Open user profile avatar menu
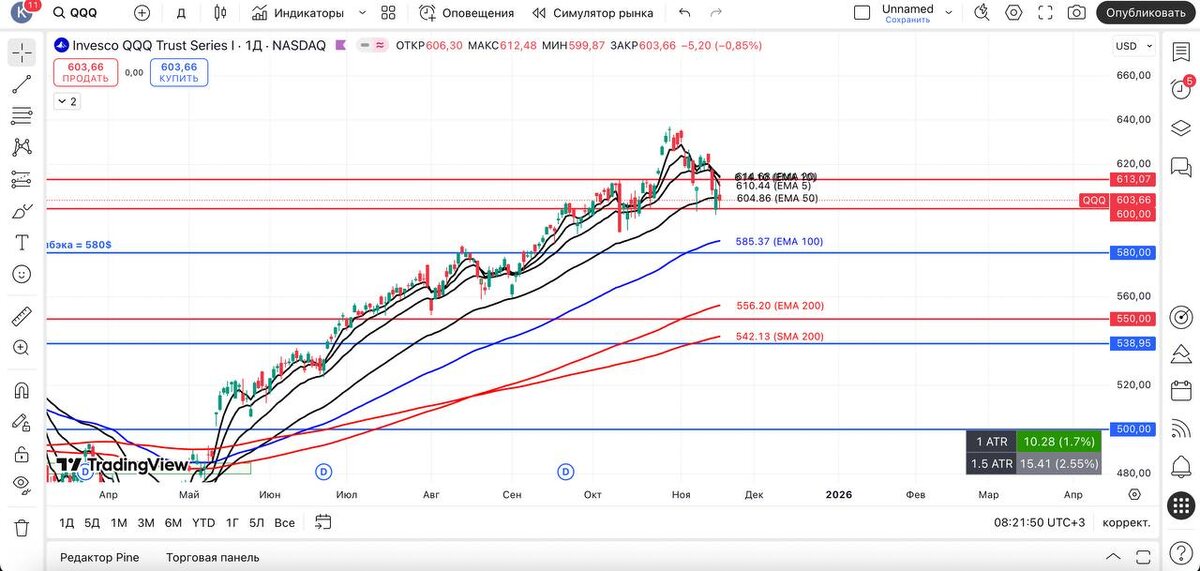The width and height of the screenshot is (1200, 571). pyautogui.click(x=23, y=12)
